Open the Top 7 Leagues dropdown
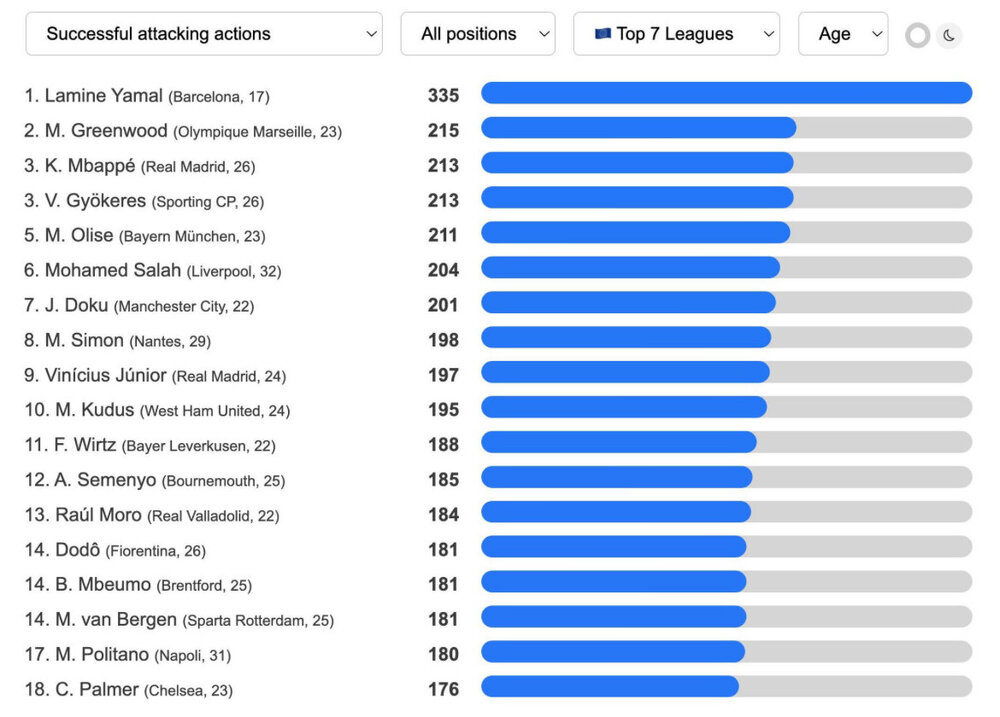 pyautogui.click(x=676, y=34)
